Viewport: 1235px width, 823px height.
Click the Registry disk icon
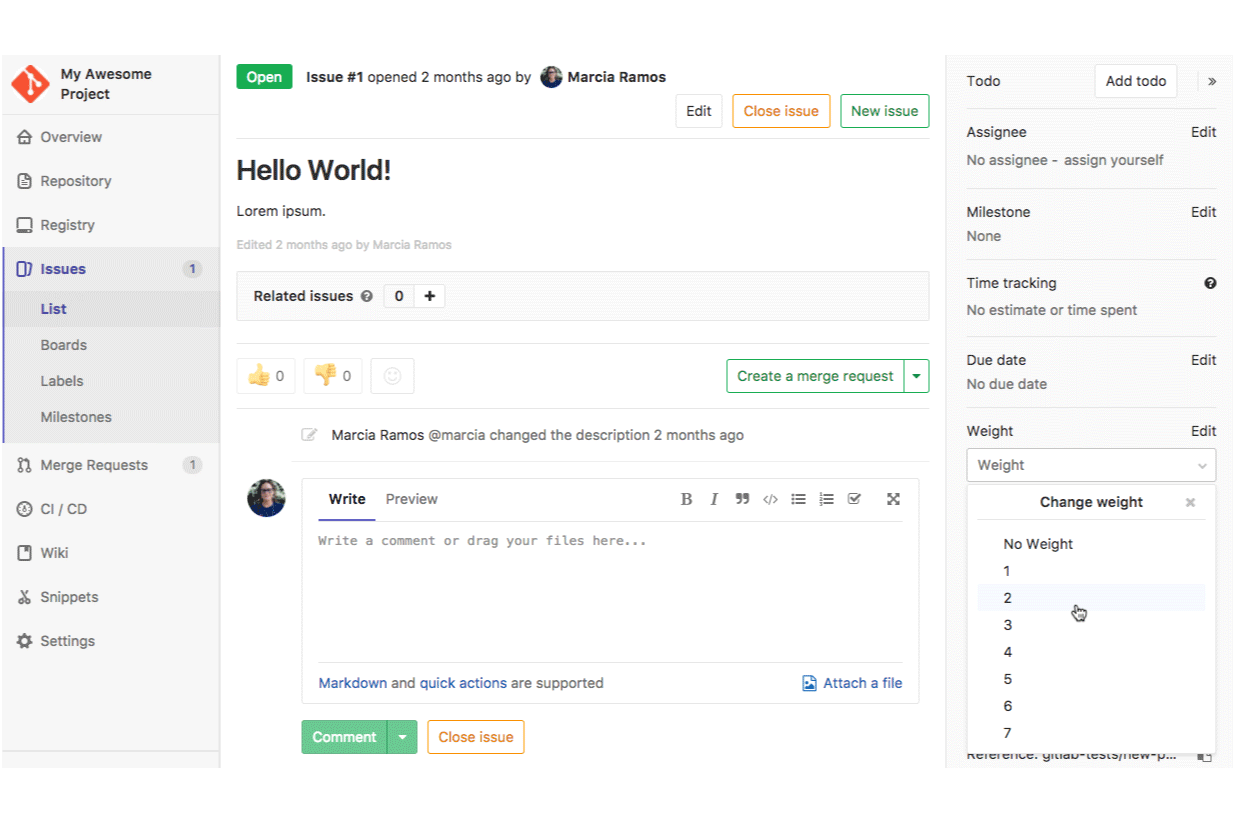(x=25, y=225)
